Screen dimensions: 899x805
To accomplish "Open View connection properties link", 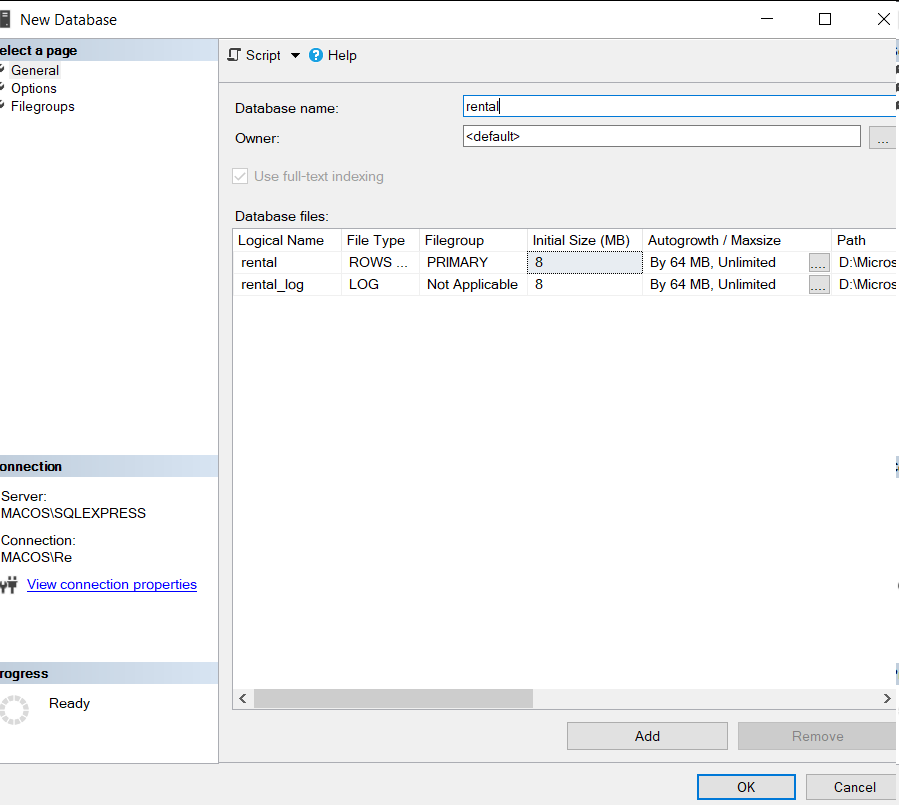I will click(112, 584).
